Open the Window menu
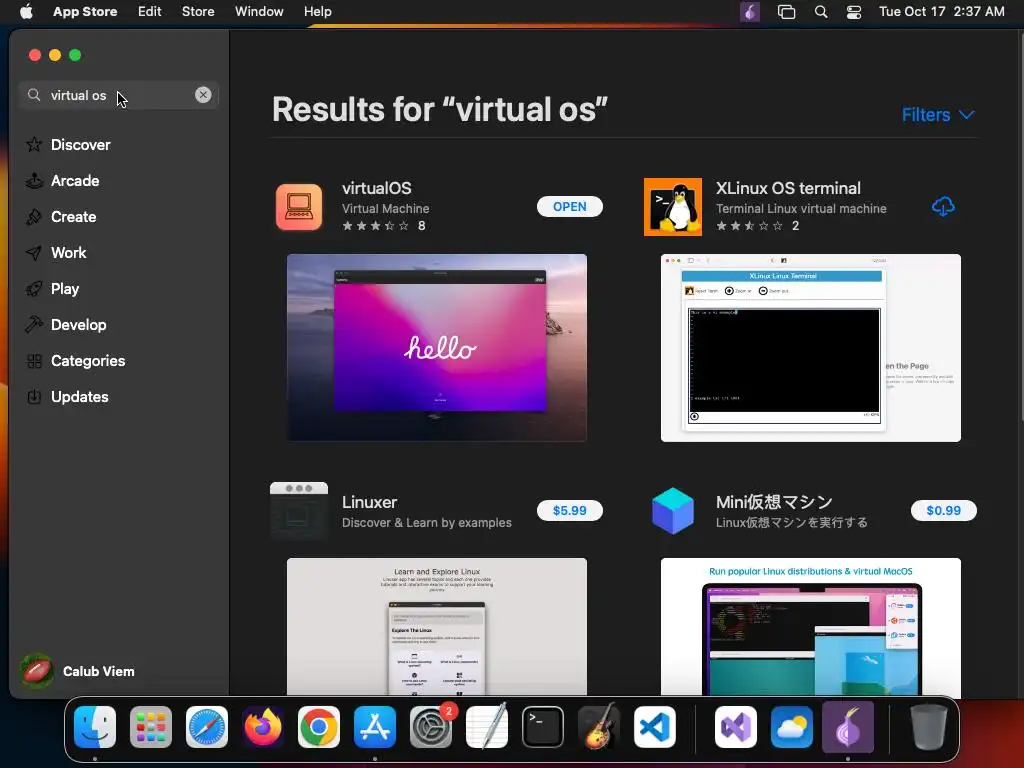The height and width of the screenshot is (768, 1024). pyautogui.click(x=259, y=12)
